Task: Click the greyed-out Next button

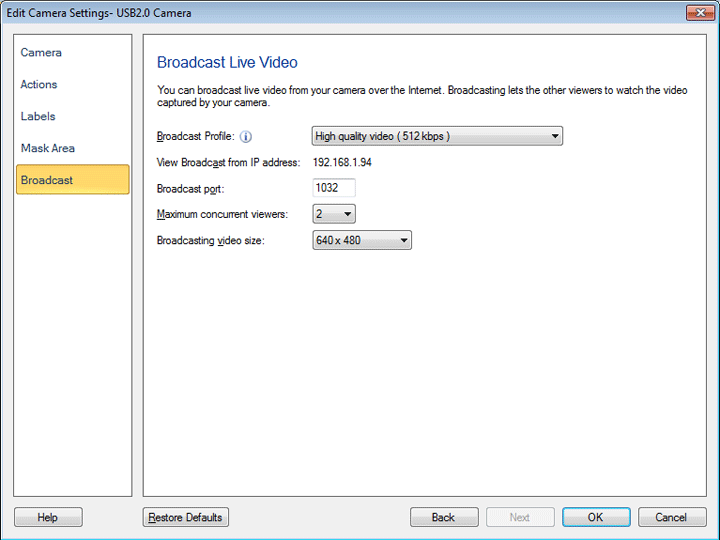Action: (520, 518)
